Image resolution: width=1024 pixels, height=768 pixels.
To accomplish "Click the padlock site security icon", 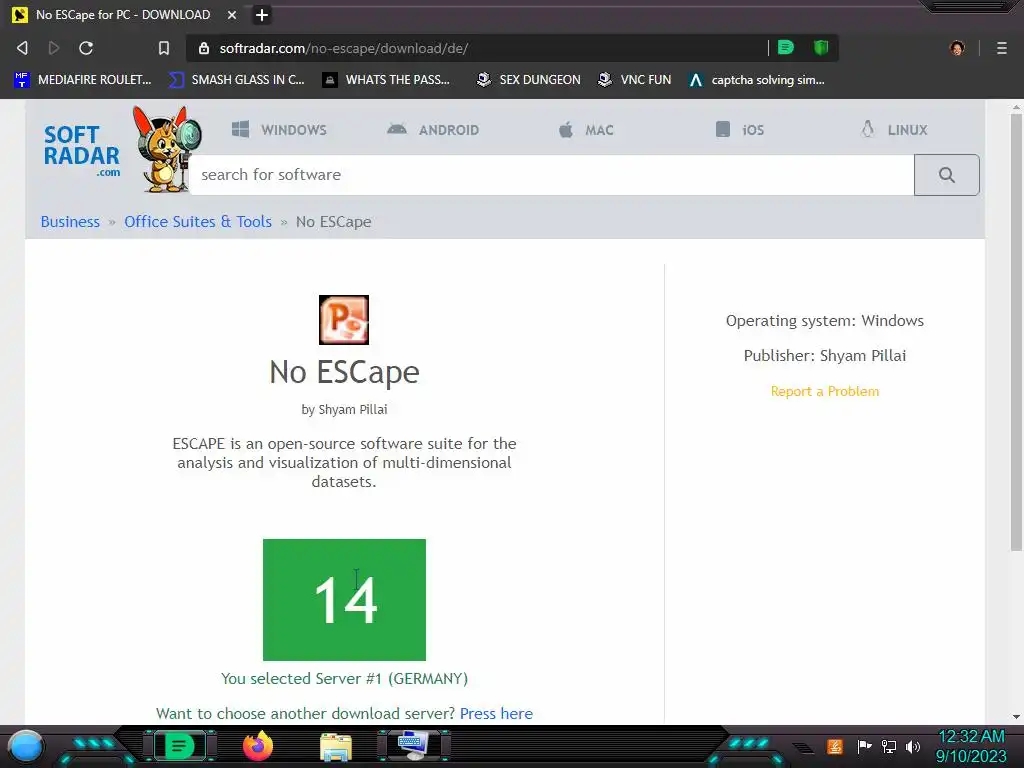I will [x=204, y=48].
